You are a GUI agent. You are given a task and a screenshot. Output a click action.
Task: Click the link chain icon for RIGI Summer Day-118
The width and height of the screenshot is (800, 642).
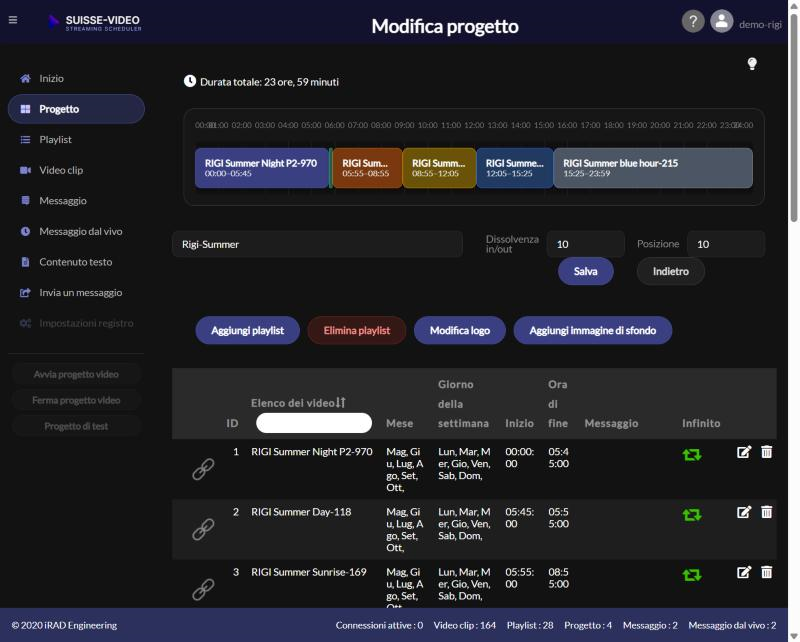click(x=203, y=529)
